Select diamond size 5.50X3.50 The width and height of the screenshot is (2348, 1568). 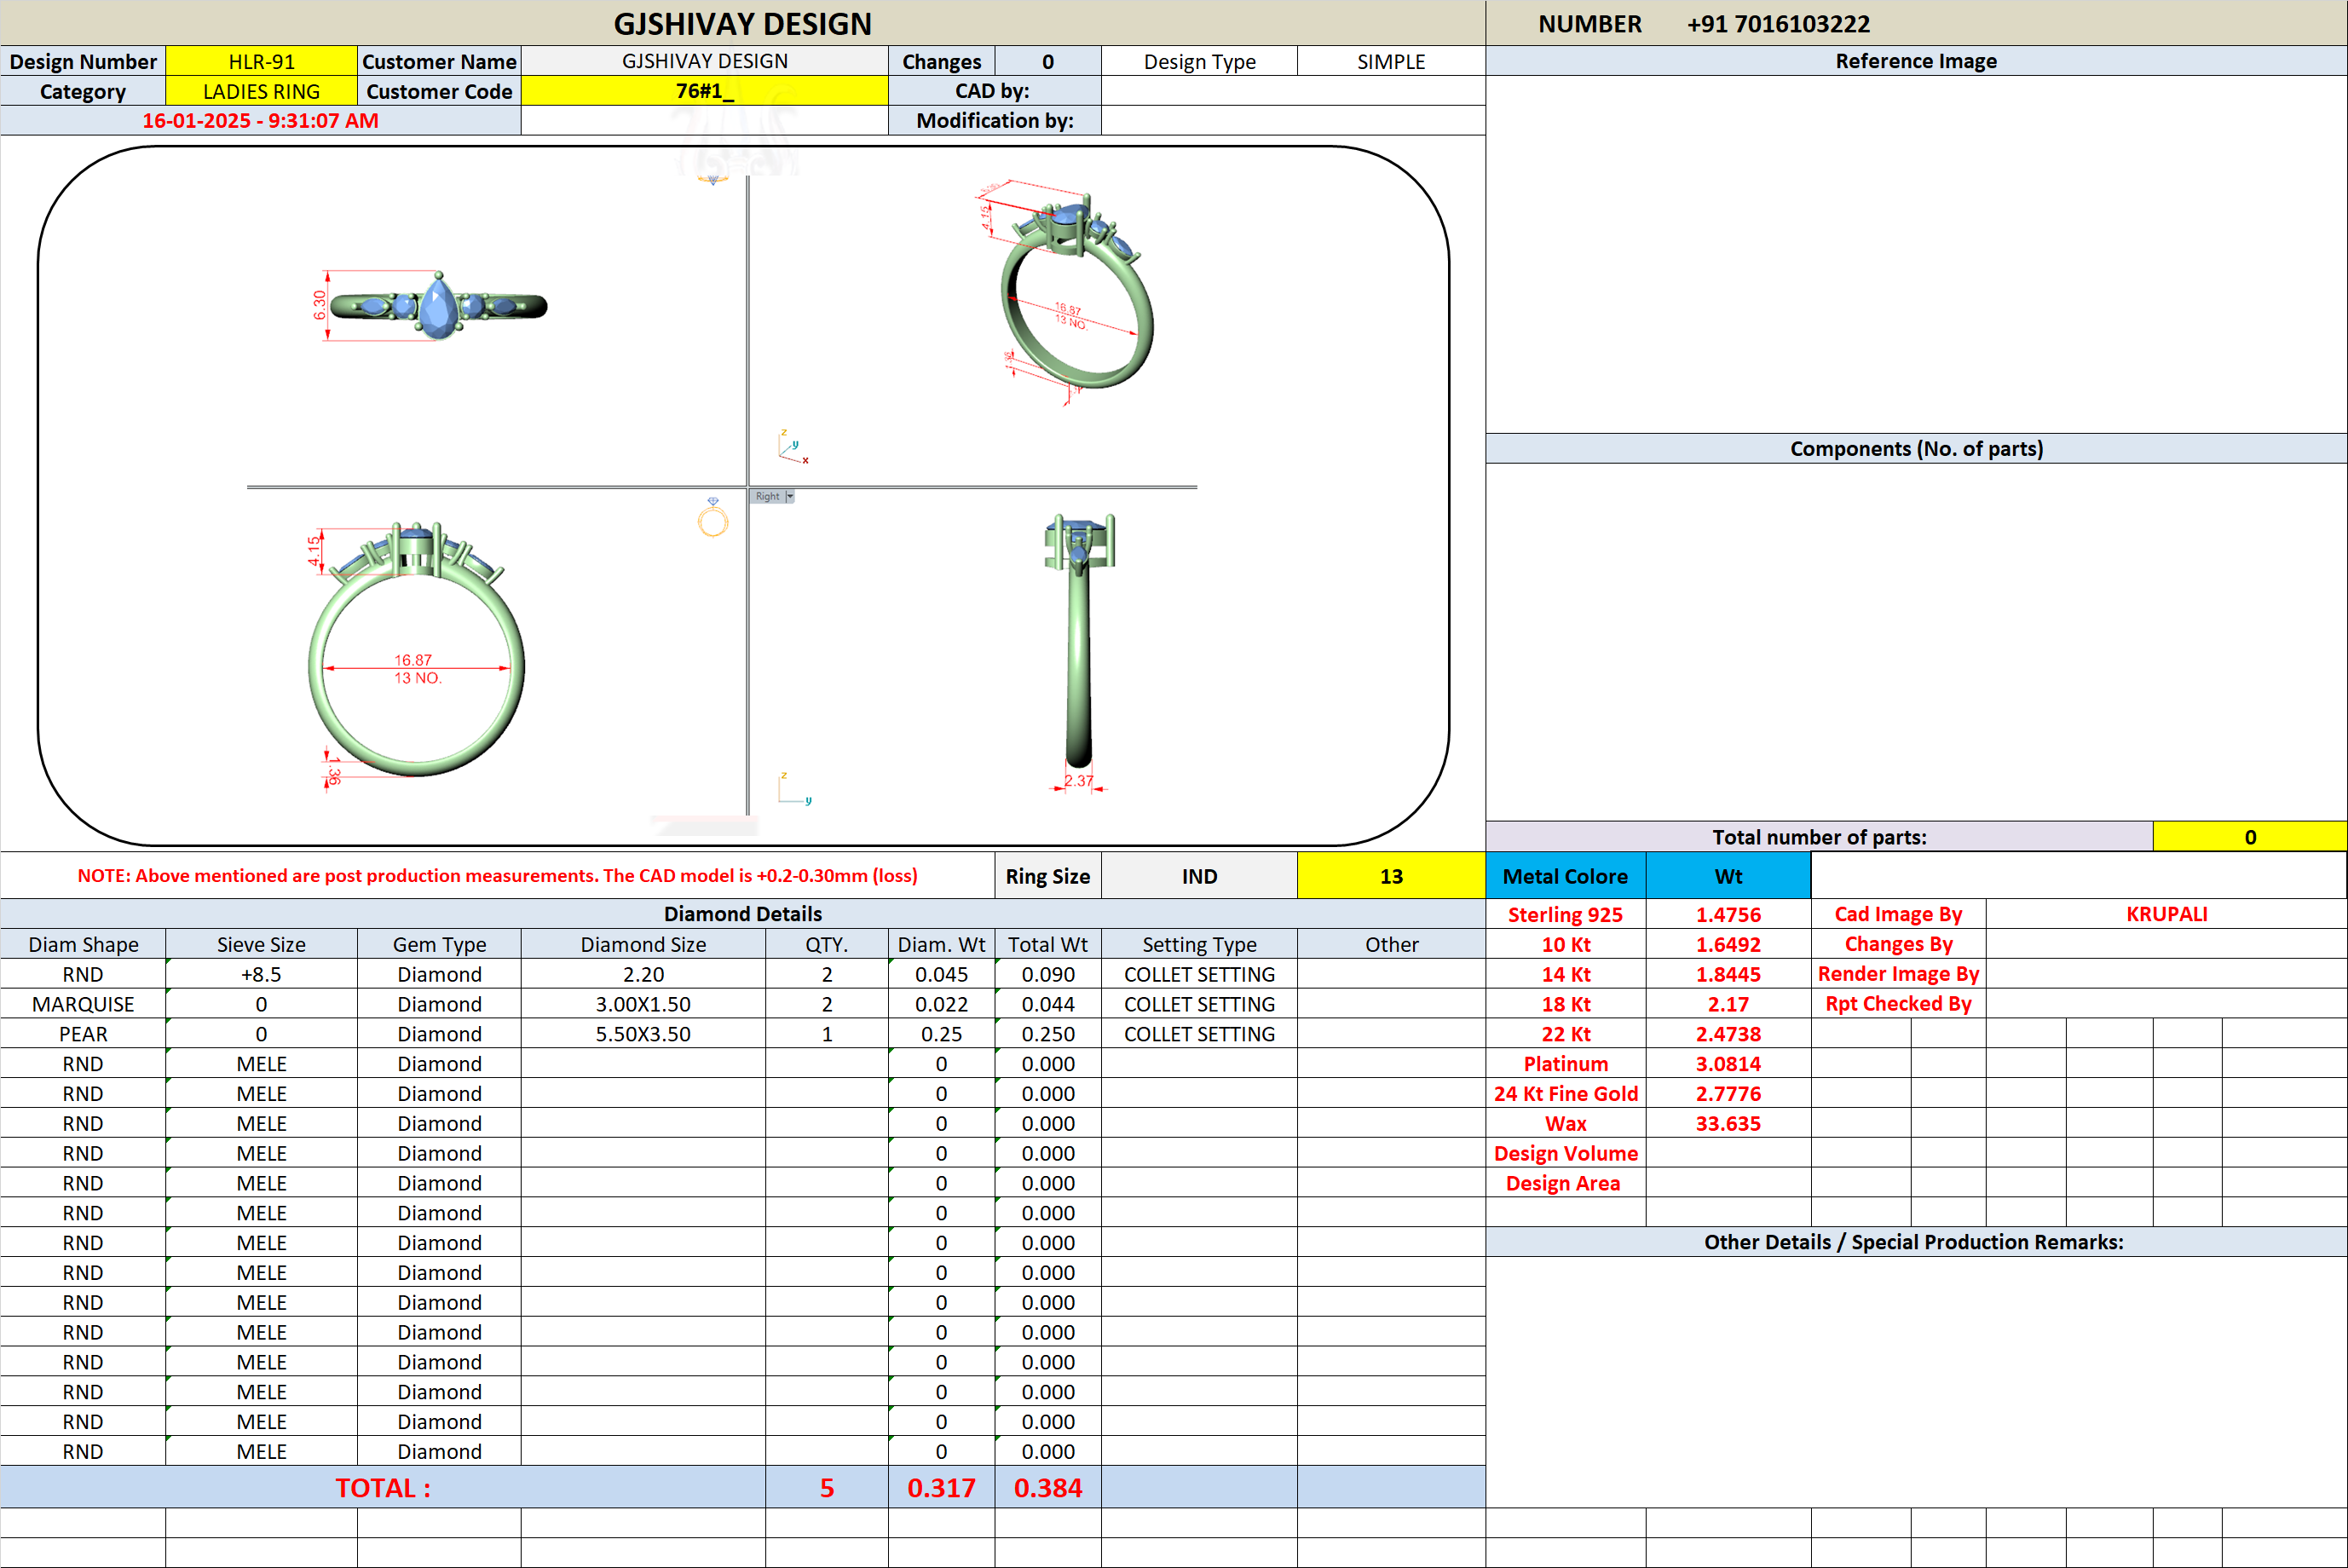tap(643, 1034)
